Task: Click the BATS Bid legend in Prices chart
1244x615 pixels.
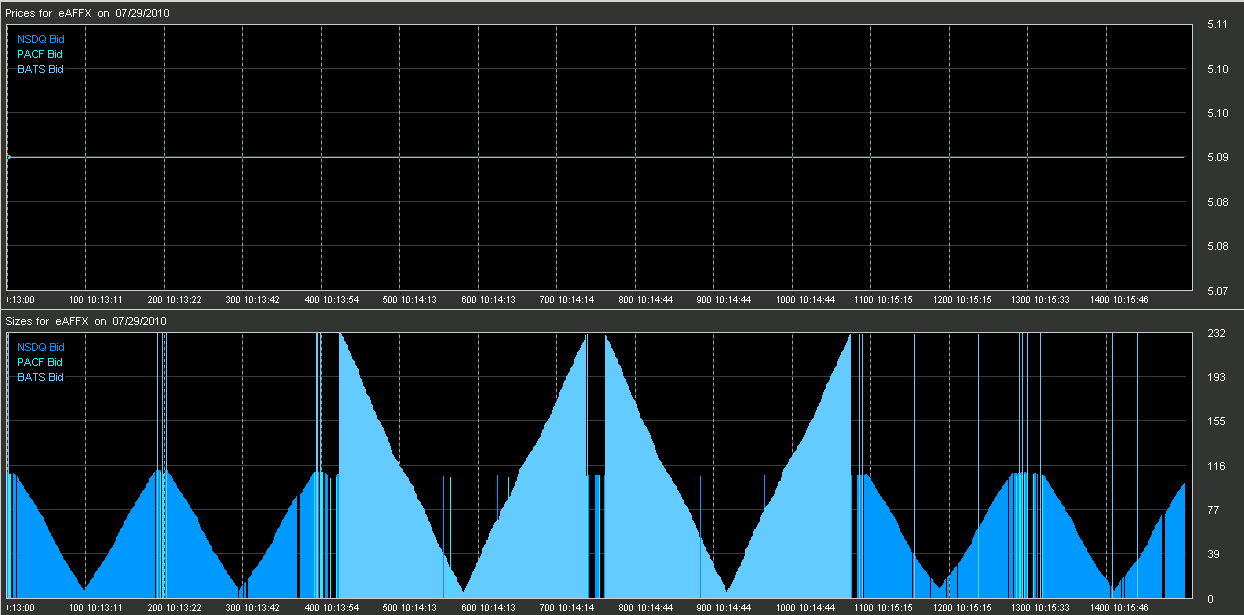Action: click(41, 69)
